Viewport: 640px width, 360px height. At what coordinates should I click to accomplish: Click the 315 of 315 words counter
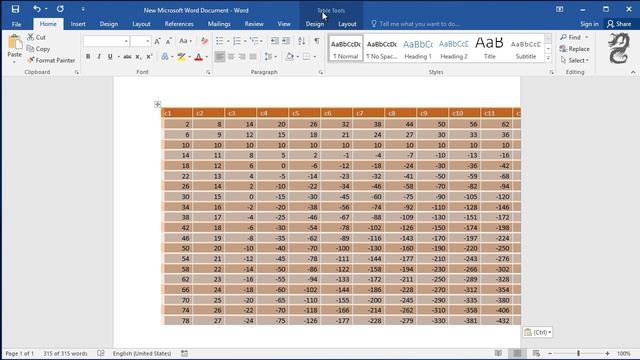65,353
